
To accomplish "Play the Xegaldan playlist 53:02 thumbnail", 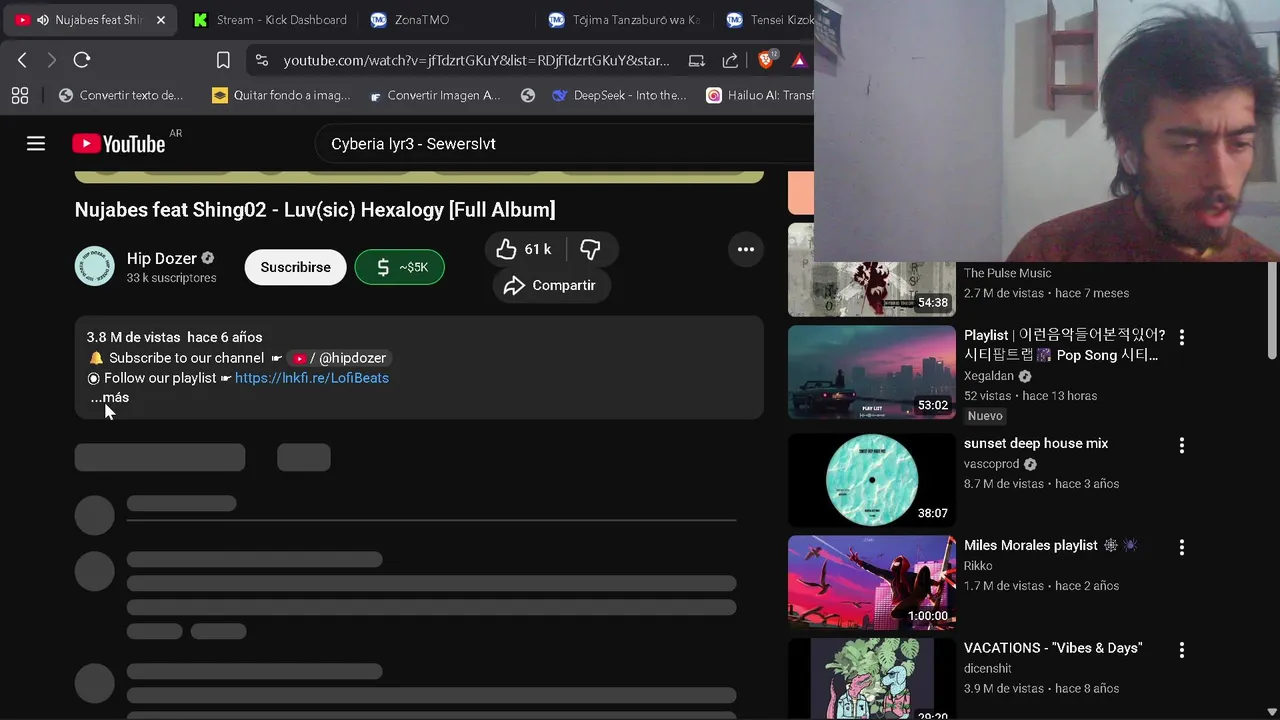I will click(872, 373).
